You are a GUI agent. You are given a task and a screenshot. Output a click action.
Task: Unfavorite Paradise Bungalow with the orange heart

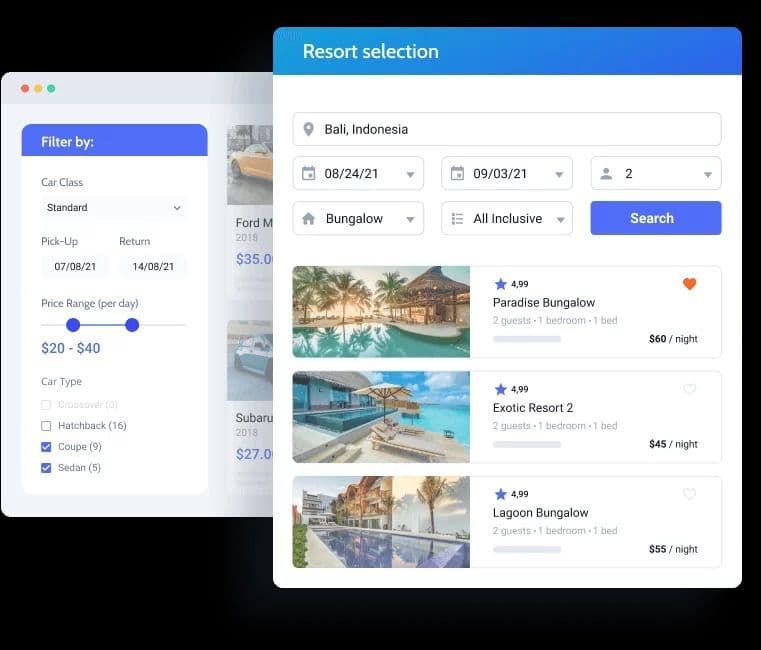pos(690,283)
